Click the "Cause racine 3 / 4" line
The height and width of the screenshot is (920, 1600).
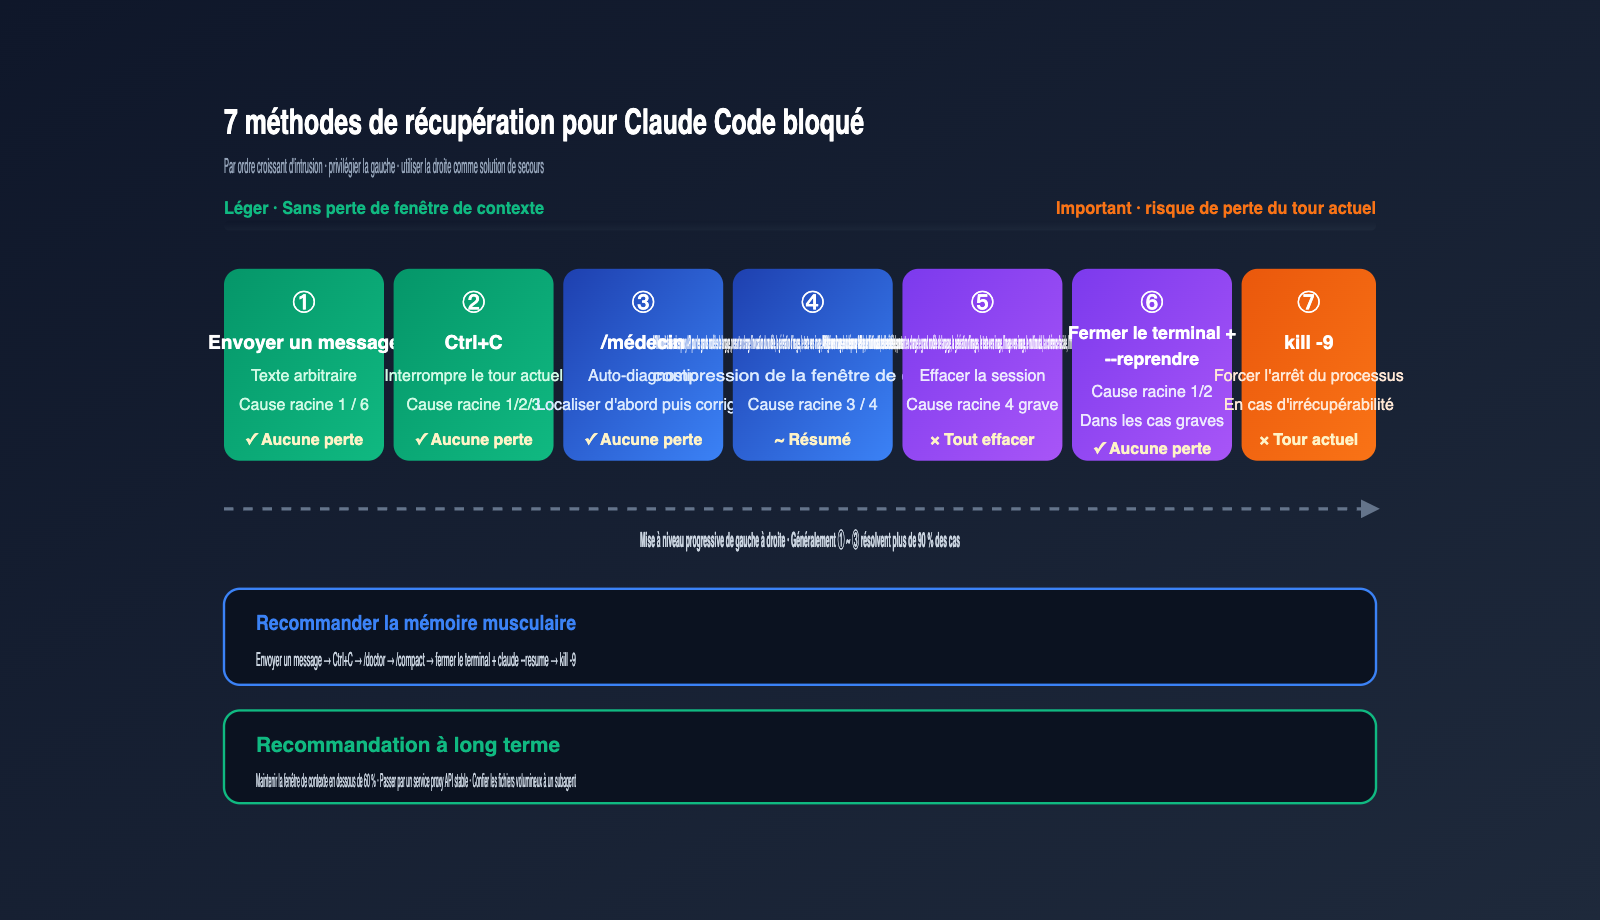tap(813, 404)
